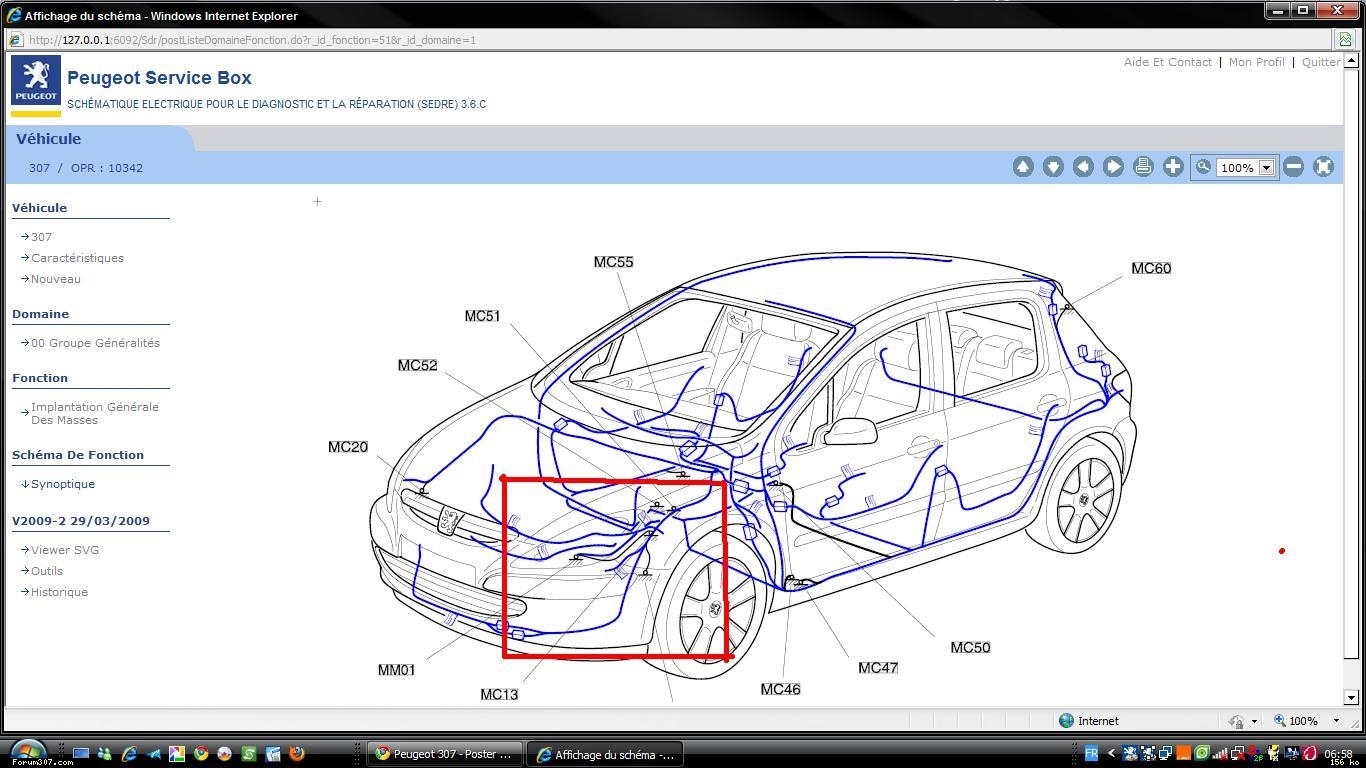
Task: Open the 100% zoom level dropdown
Action: tap(1266, 168)
